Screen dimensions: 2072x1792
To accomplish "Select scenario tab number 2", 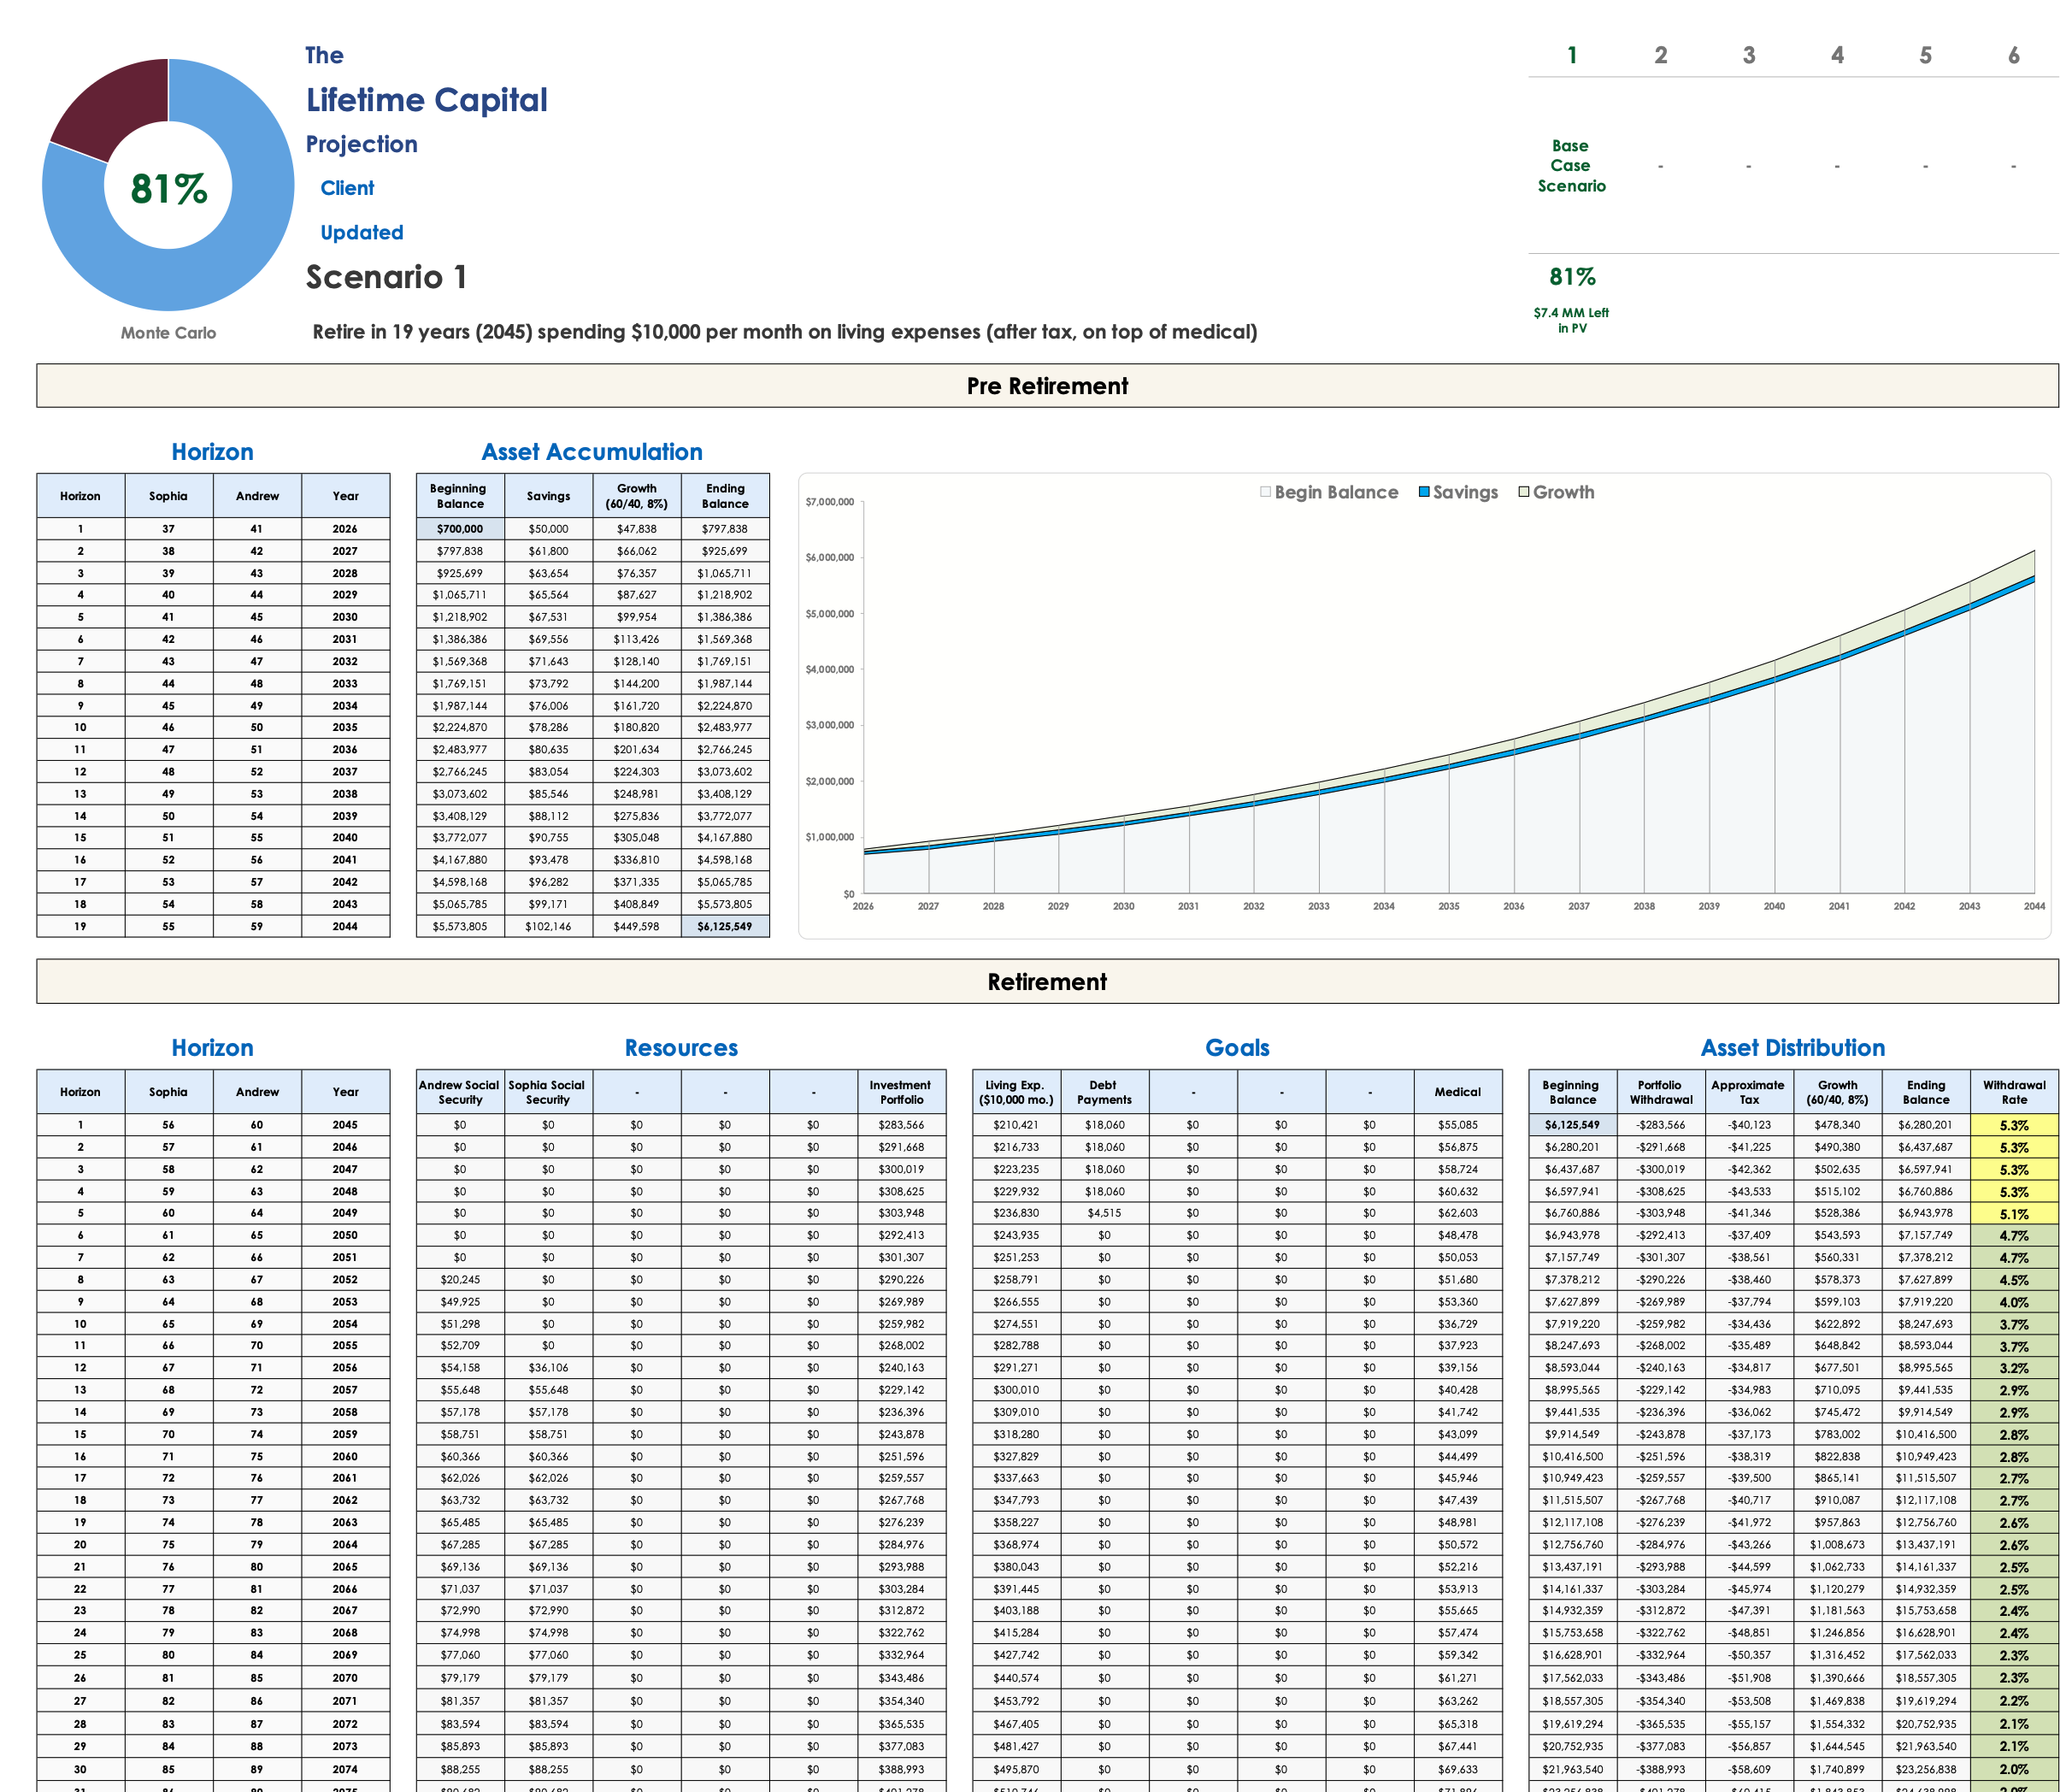I will point(1660,55).
